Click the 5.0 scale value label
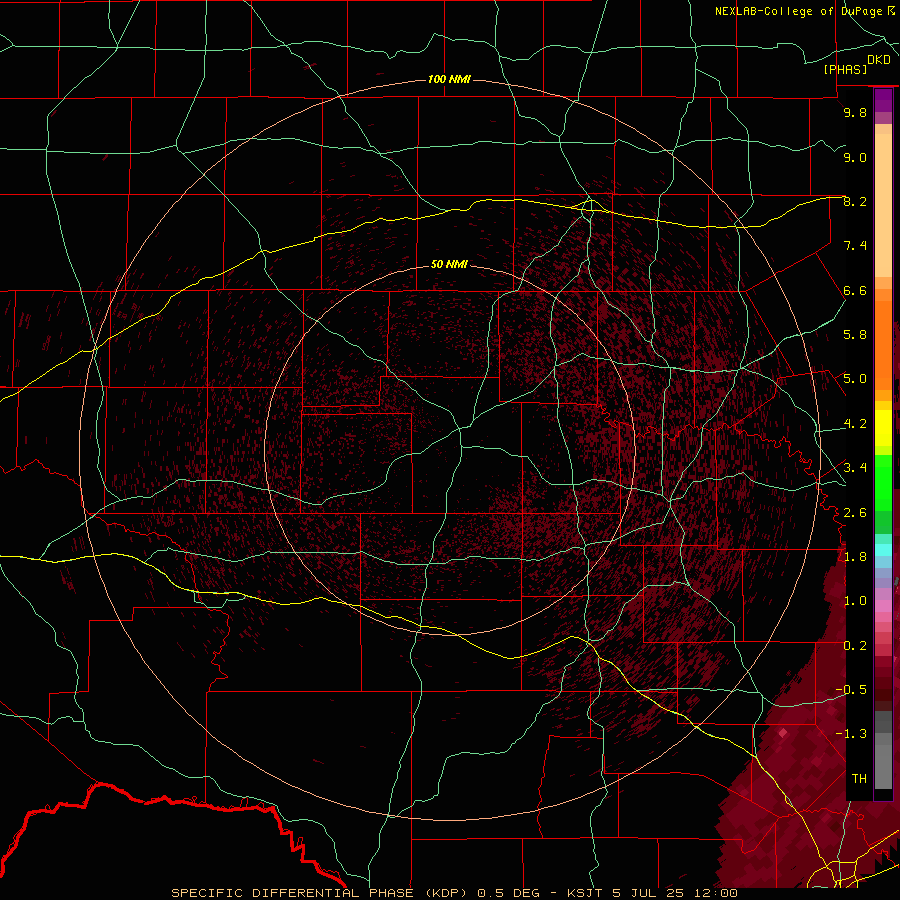This screenshot has width=900, height=900. coord(855,379)
